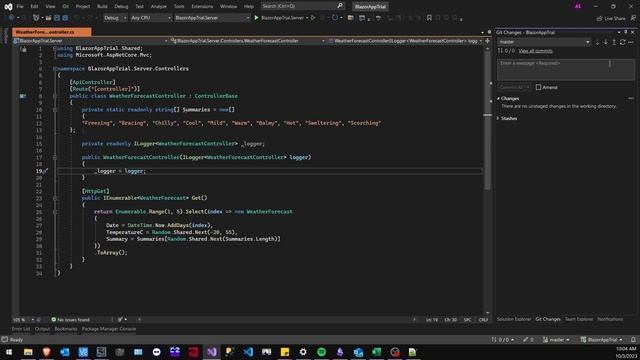
Task: Open the Any CPU platform dropdown
Action: point(151,18)
